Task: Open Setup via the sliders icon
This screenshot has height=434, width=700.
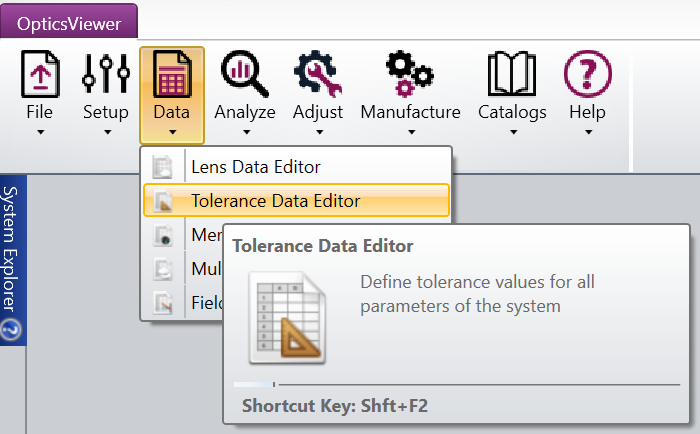Action: [105, 75]
